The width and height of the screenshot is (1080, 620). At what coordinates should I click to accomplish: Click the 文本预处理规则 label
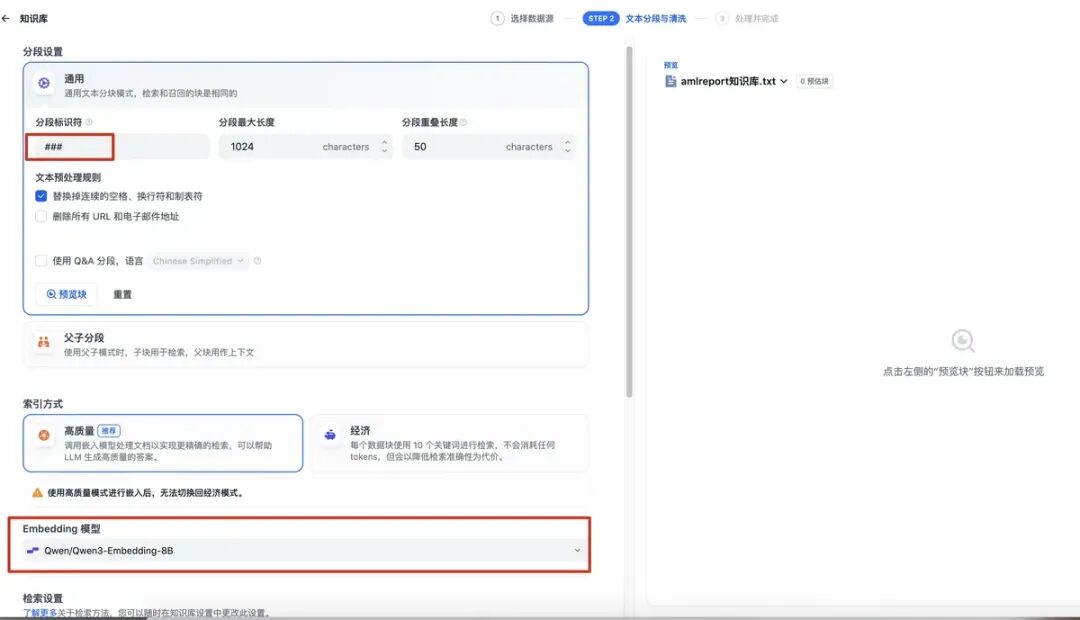[x=68, y=177]
